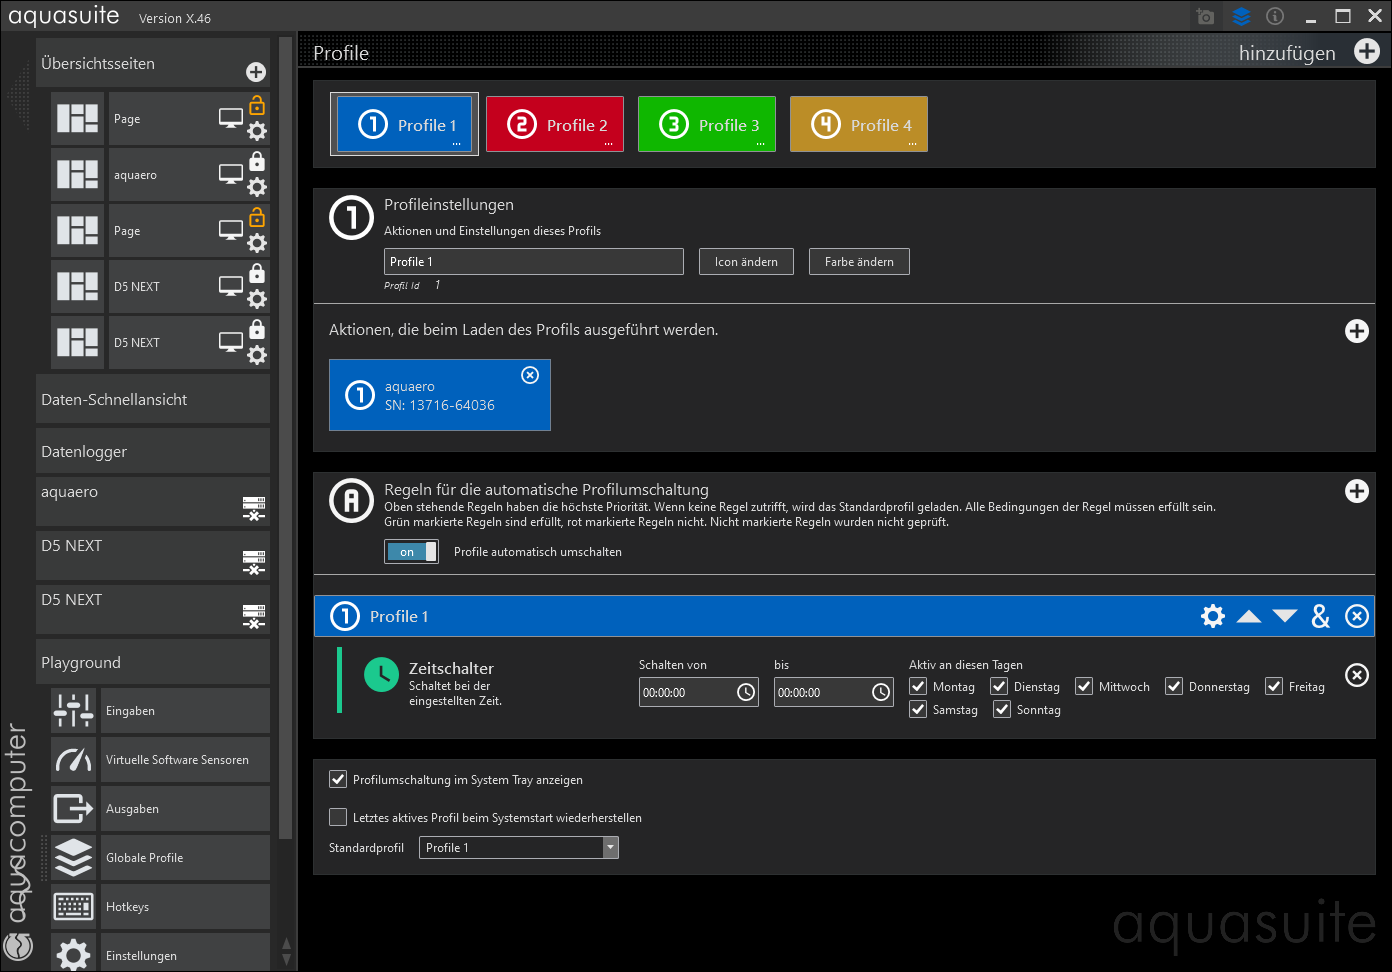
Task: Open the Standardprofil dropdown
Action: tap(610, 848)
